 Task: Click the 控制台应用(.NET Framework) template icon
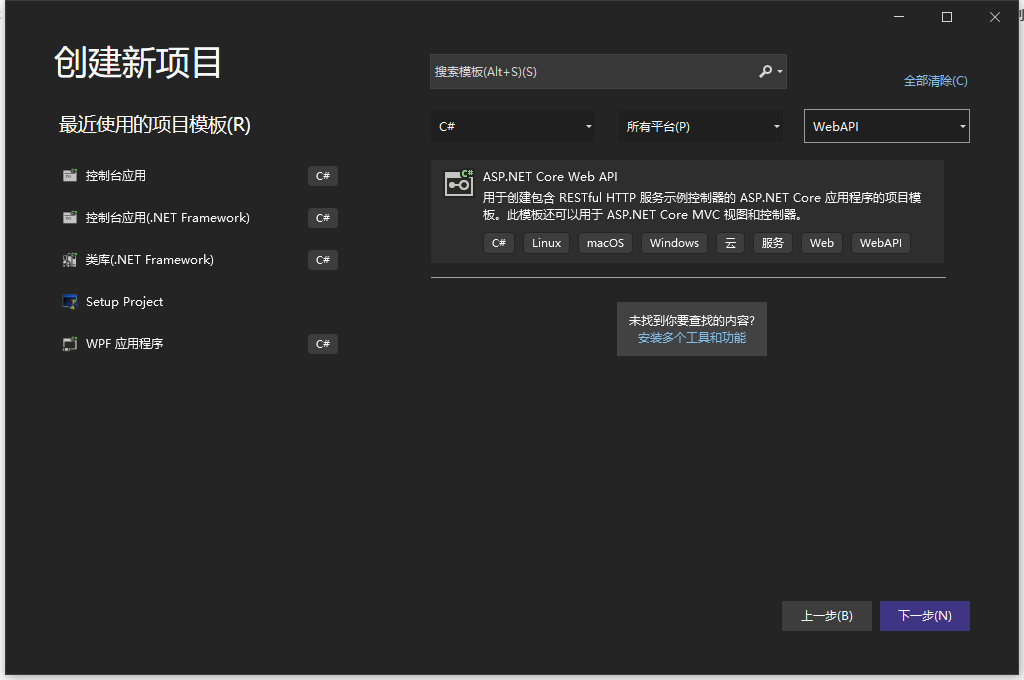pyautogui.click(x=70, y=218)
